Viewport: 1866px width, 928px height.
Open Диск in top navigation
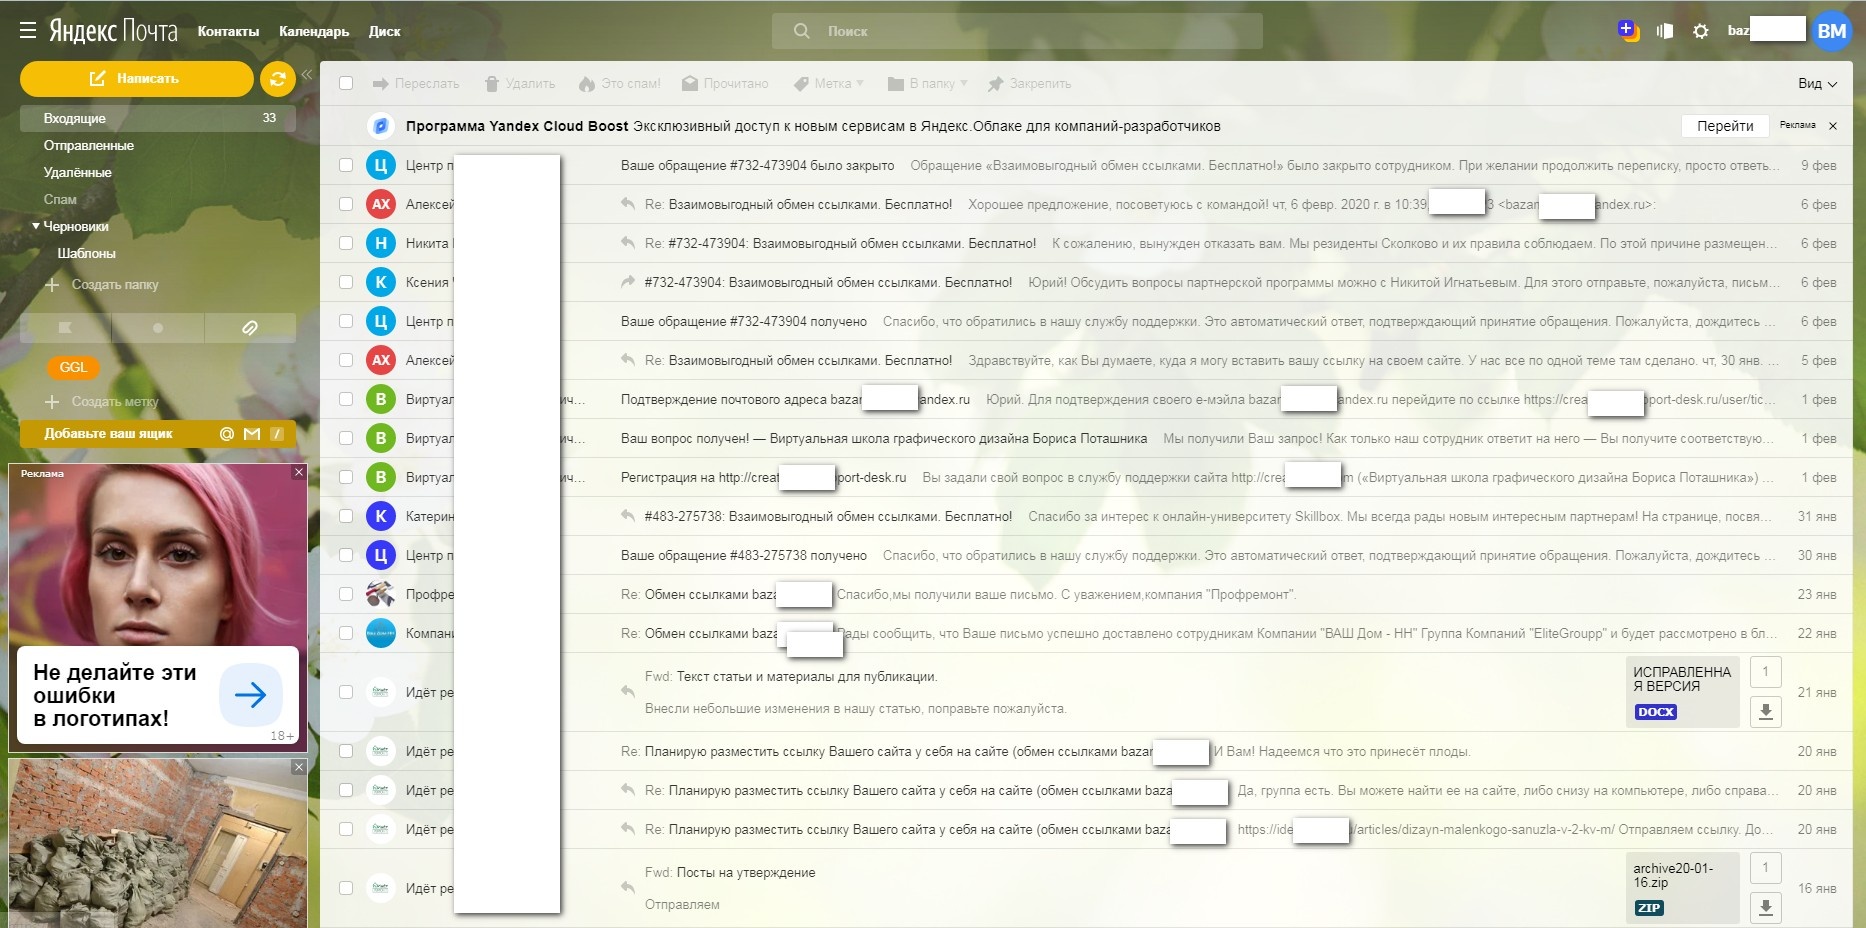[x=384, y=31]
